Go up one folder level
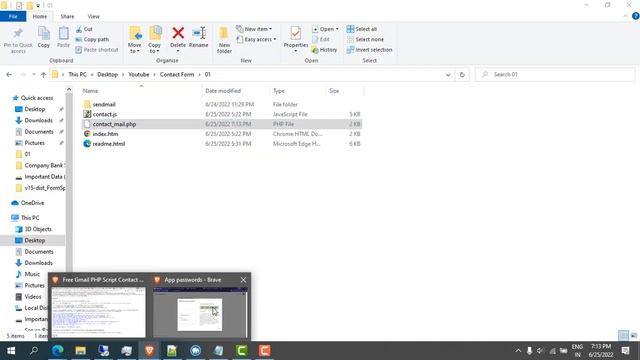The image size is (640, 360). click(x=44, y=74)
